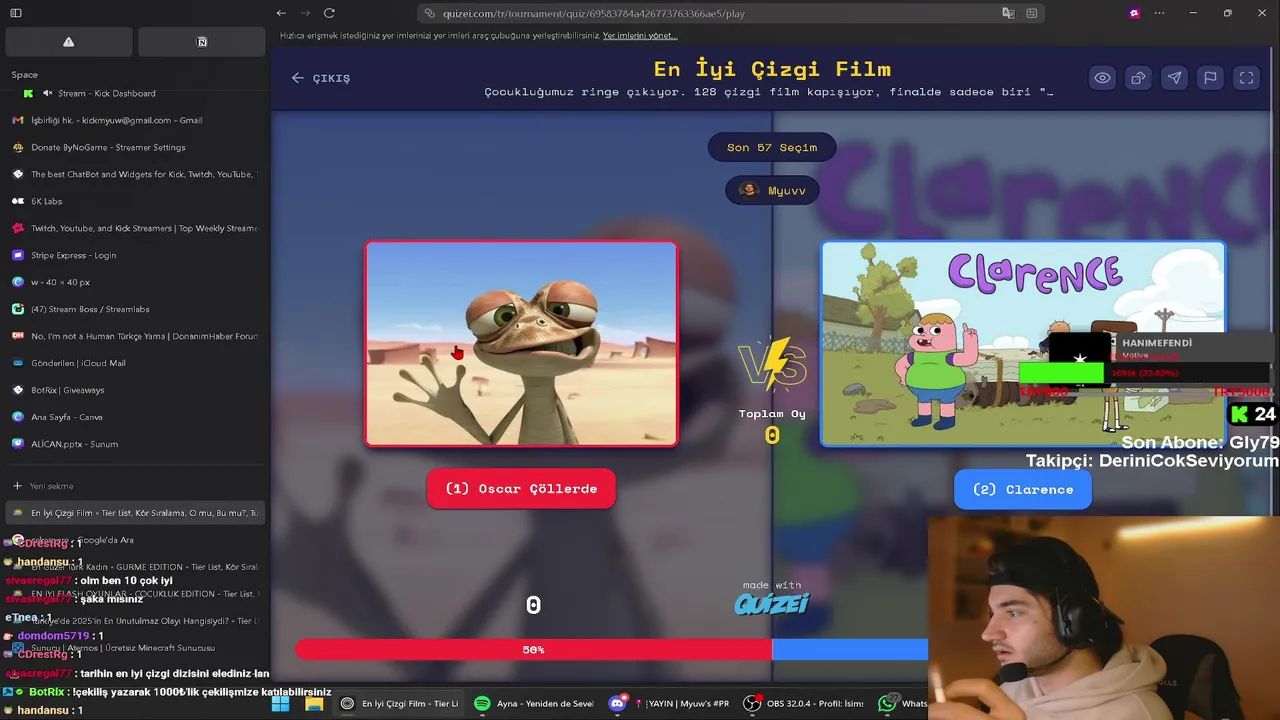The height and width of the screenshot is (720, 1280).
Task: Switch to En İyi Çizgi Film taskbar window
Action: (399, 704)
